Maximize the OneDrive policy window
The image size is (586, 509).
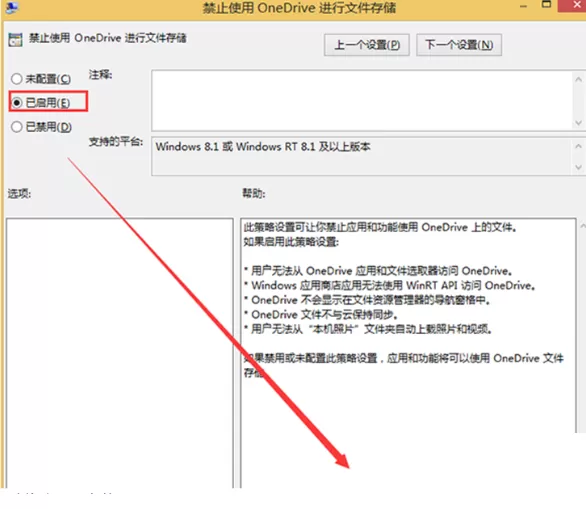[x=546, y=5]
